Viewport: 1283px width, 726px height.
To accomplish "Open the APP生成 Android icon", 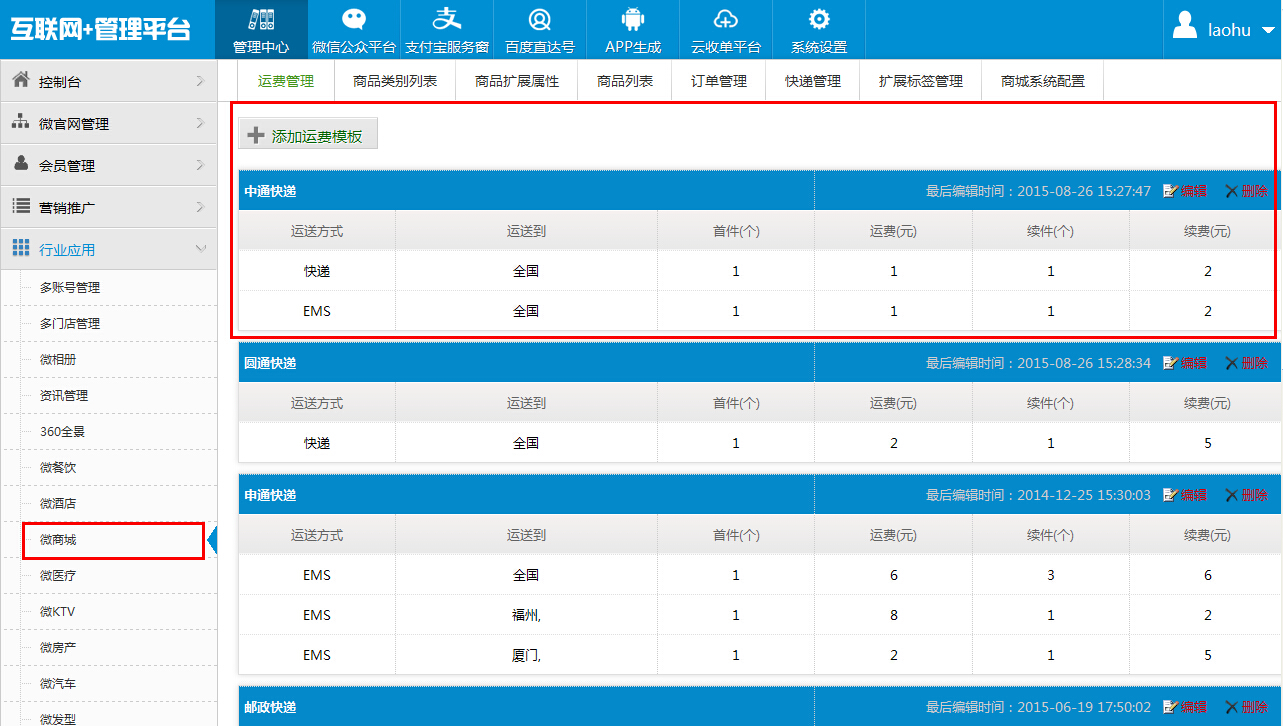I will tap(633, 20).
